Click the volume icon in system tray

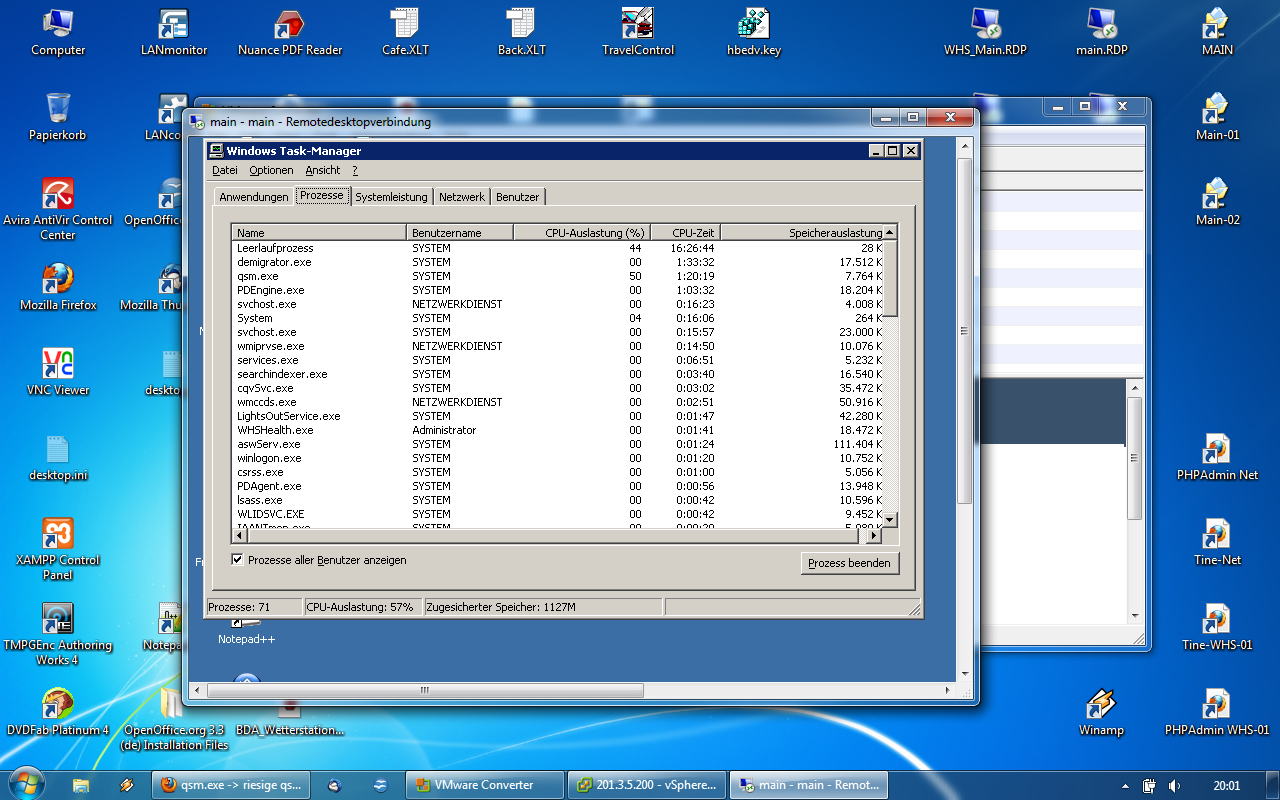(1174, 786)
